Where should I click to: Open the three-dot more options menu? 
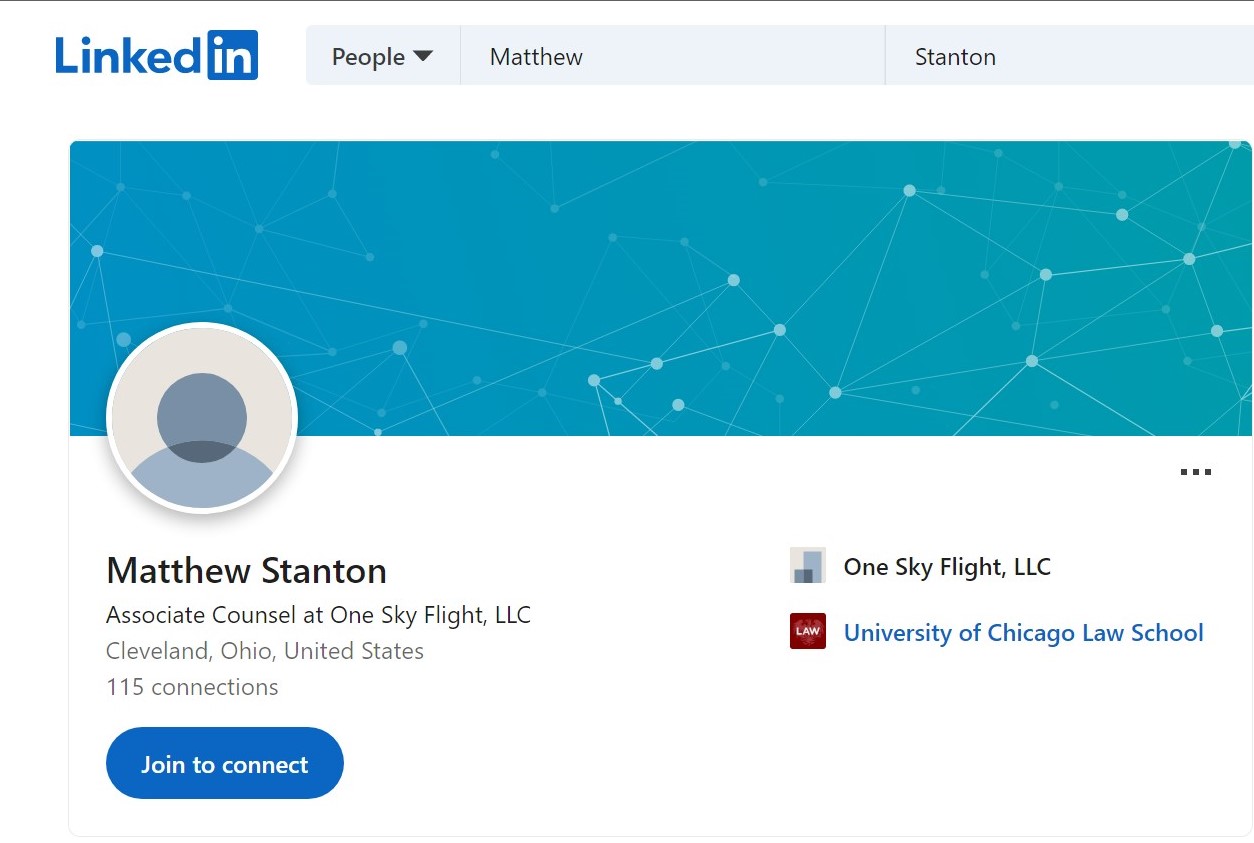pos(1195,472)
